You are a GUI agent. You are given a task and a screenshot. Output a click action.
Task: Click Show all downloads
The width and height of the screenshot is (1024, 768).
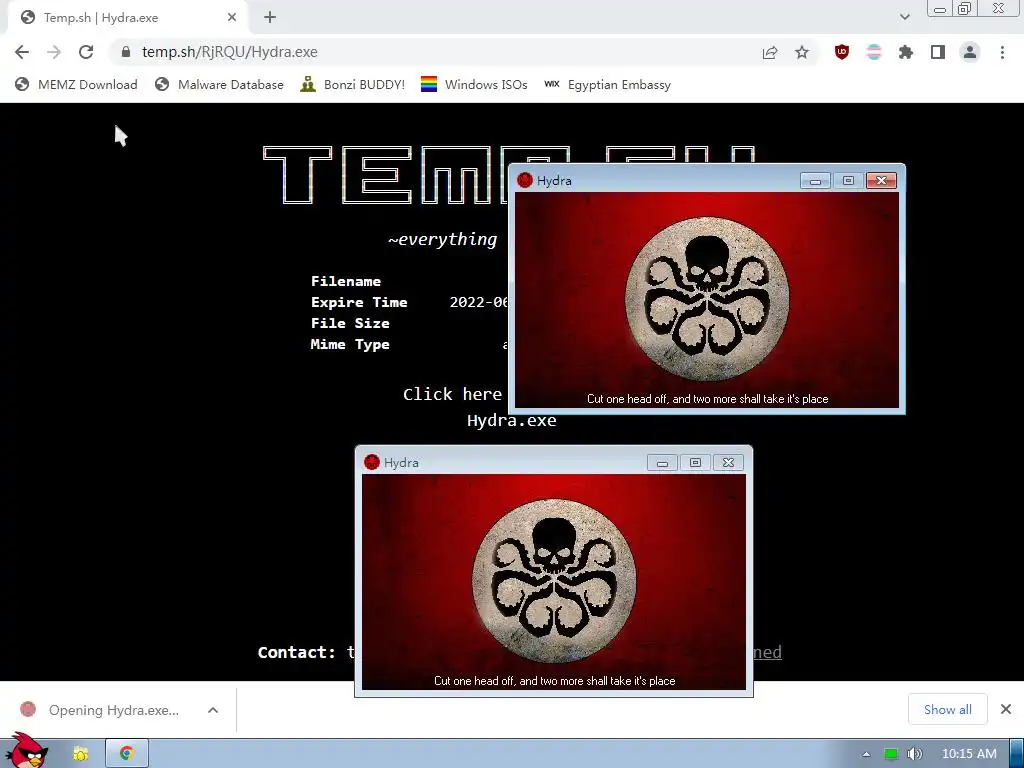click(948, 709)
